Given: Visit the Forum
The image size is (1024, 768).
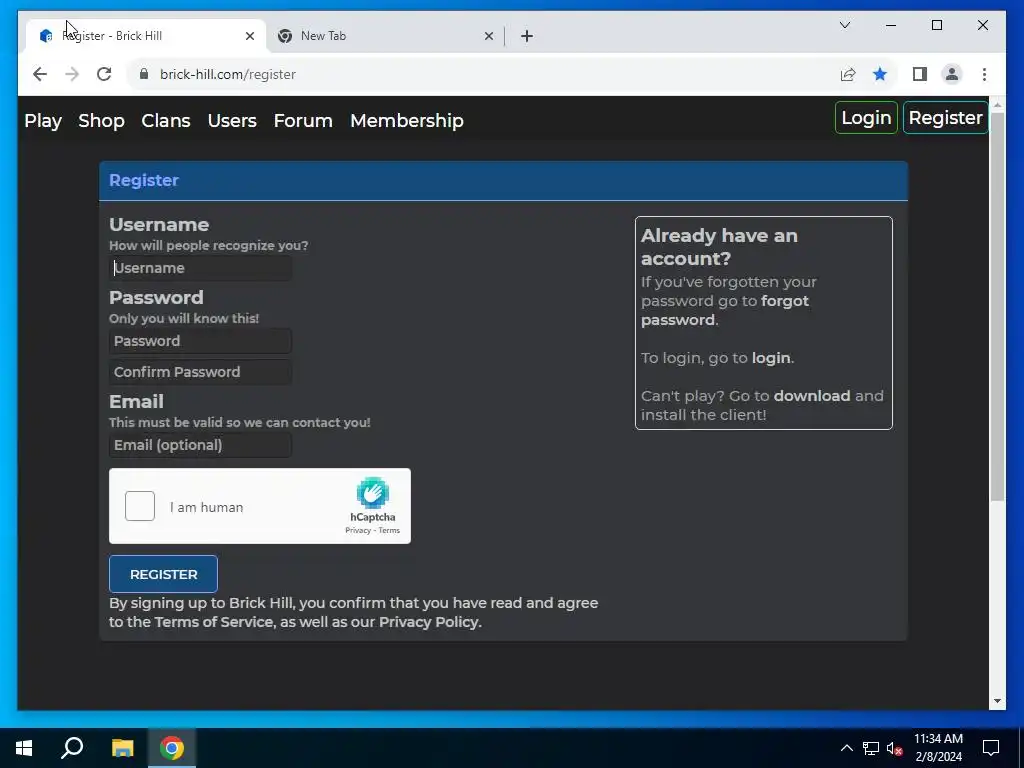Looking at the screenshot, I should [x=303, y=120].
